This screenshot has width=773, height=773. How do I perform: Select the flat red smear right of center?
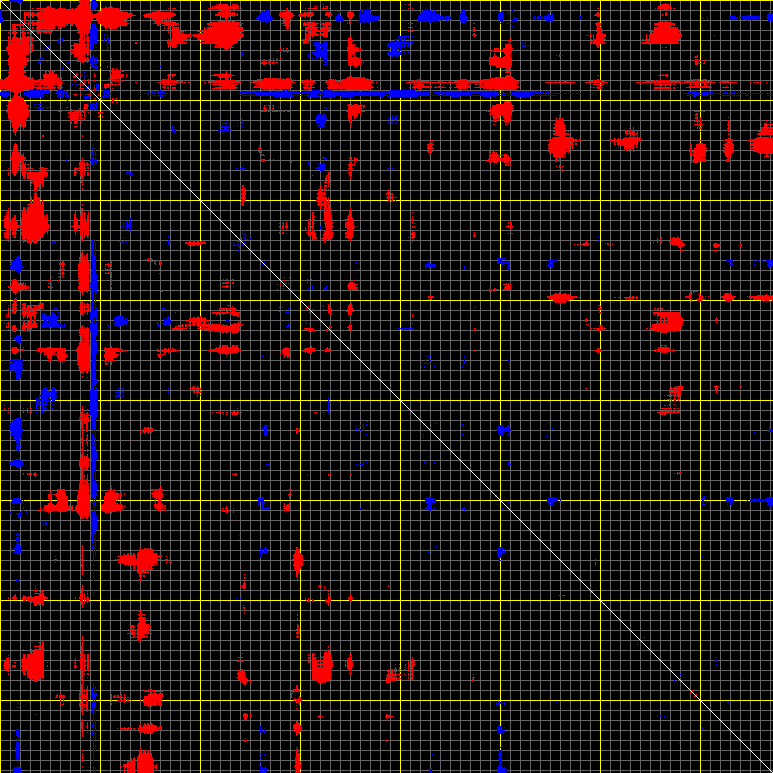tap(560, 298)
